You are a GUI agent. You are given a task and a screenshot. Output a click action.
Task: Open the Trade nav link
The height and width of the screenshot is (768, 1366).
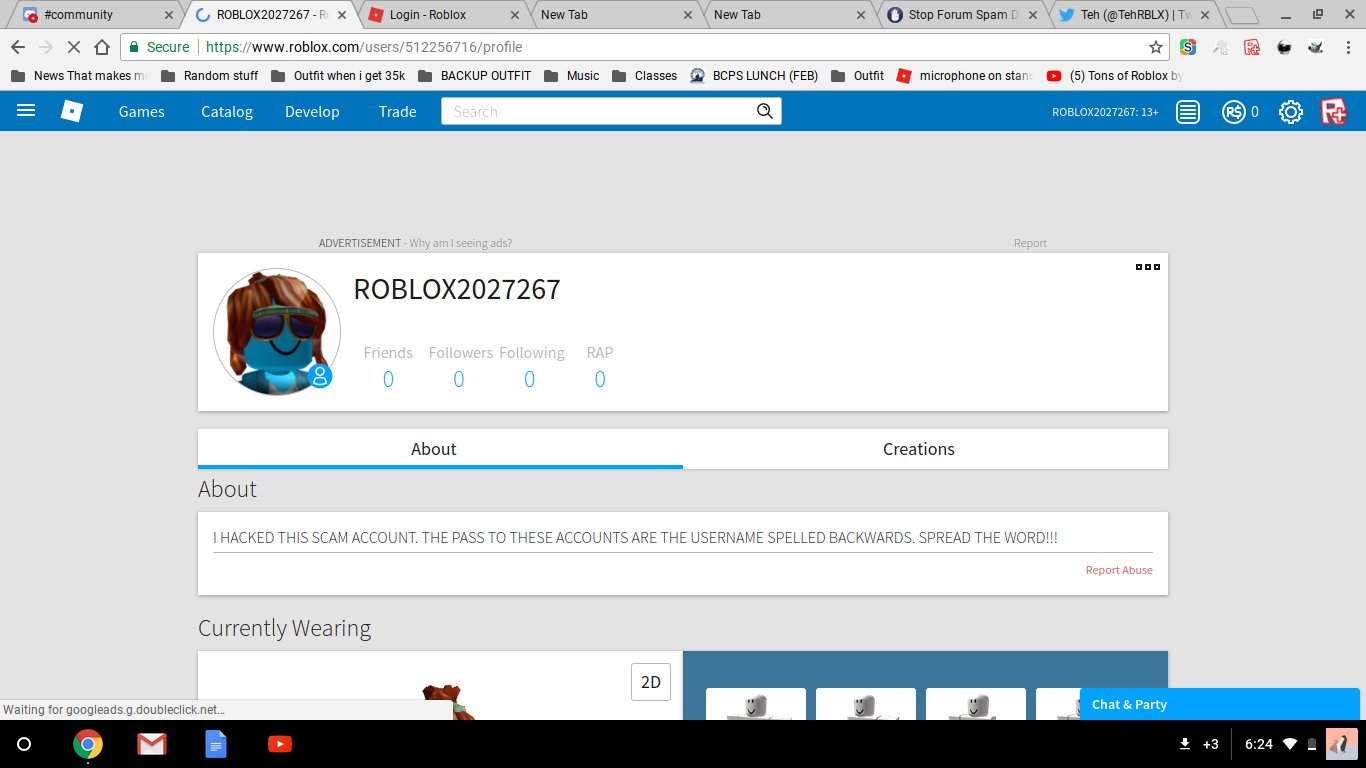[397, 111]
